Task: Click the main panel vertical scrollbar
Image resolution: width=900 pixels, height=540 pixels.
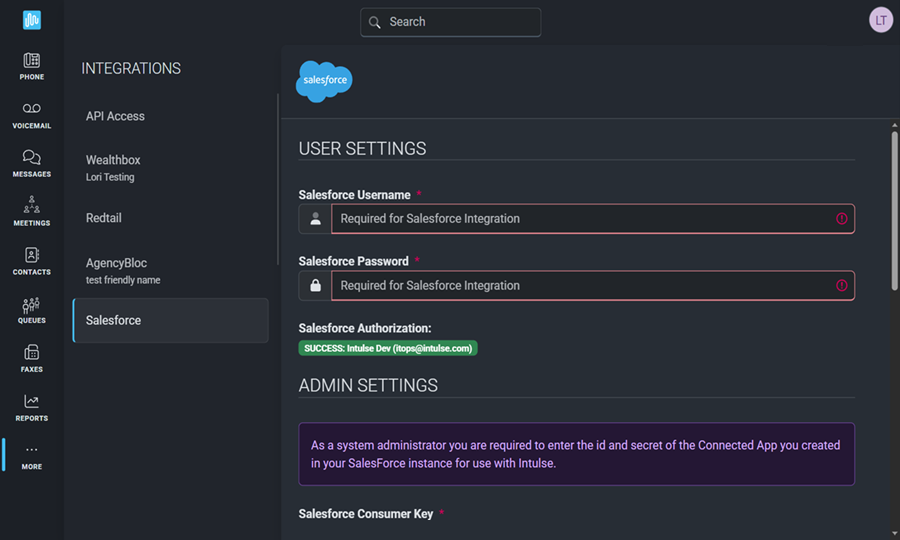Action: click(894, 210)
